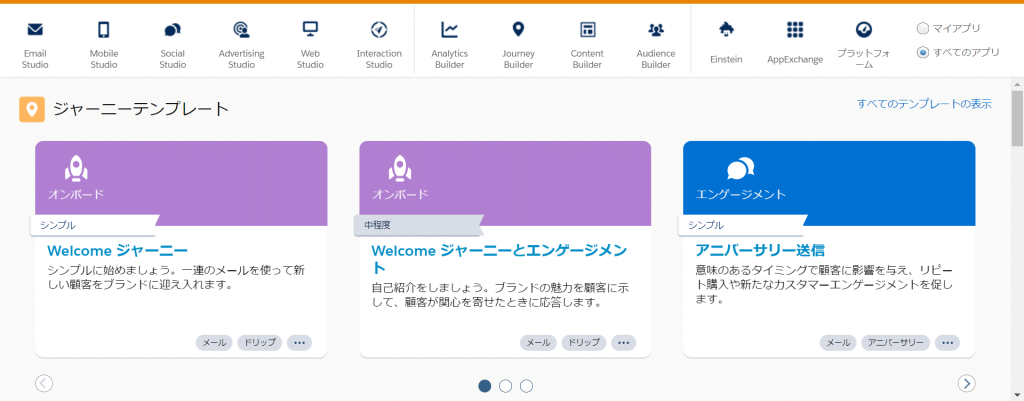
Task: Click メール tag on アニバーサリー送信 card
Action: [x=839, y=343]
